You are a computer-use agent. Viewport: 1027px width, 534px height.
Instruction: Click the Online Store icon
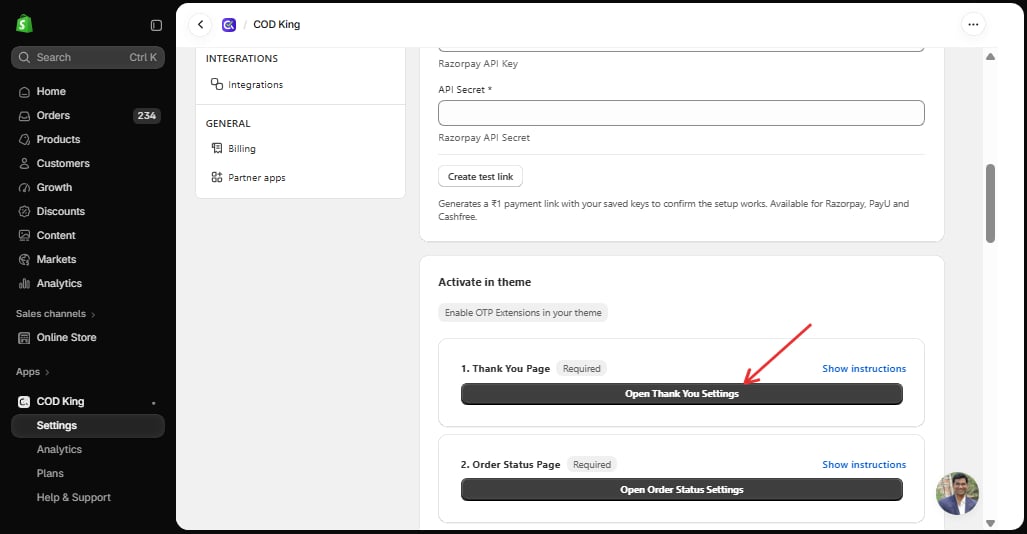tap(24, 338)
